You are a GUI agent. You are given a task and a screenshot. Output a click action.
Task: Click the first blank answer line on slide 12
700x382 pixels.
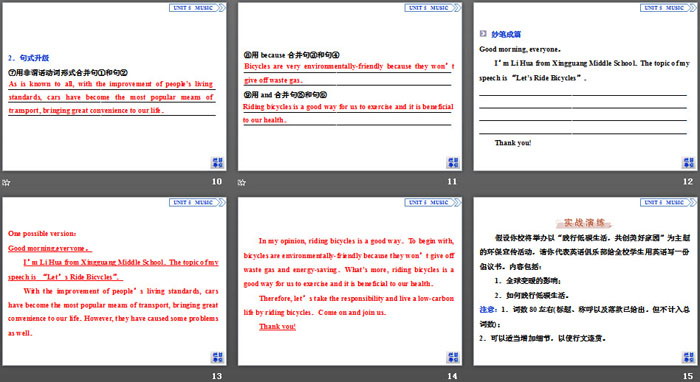583,95
